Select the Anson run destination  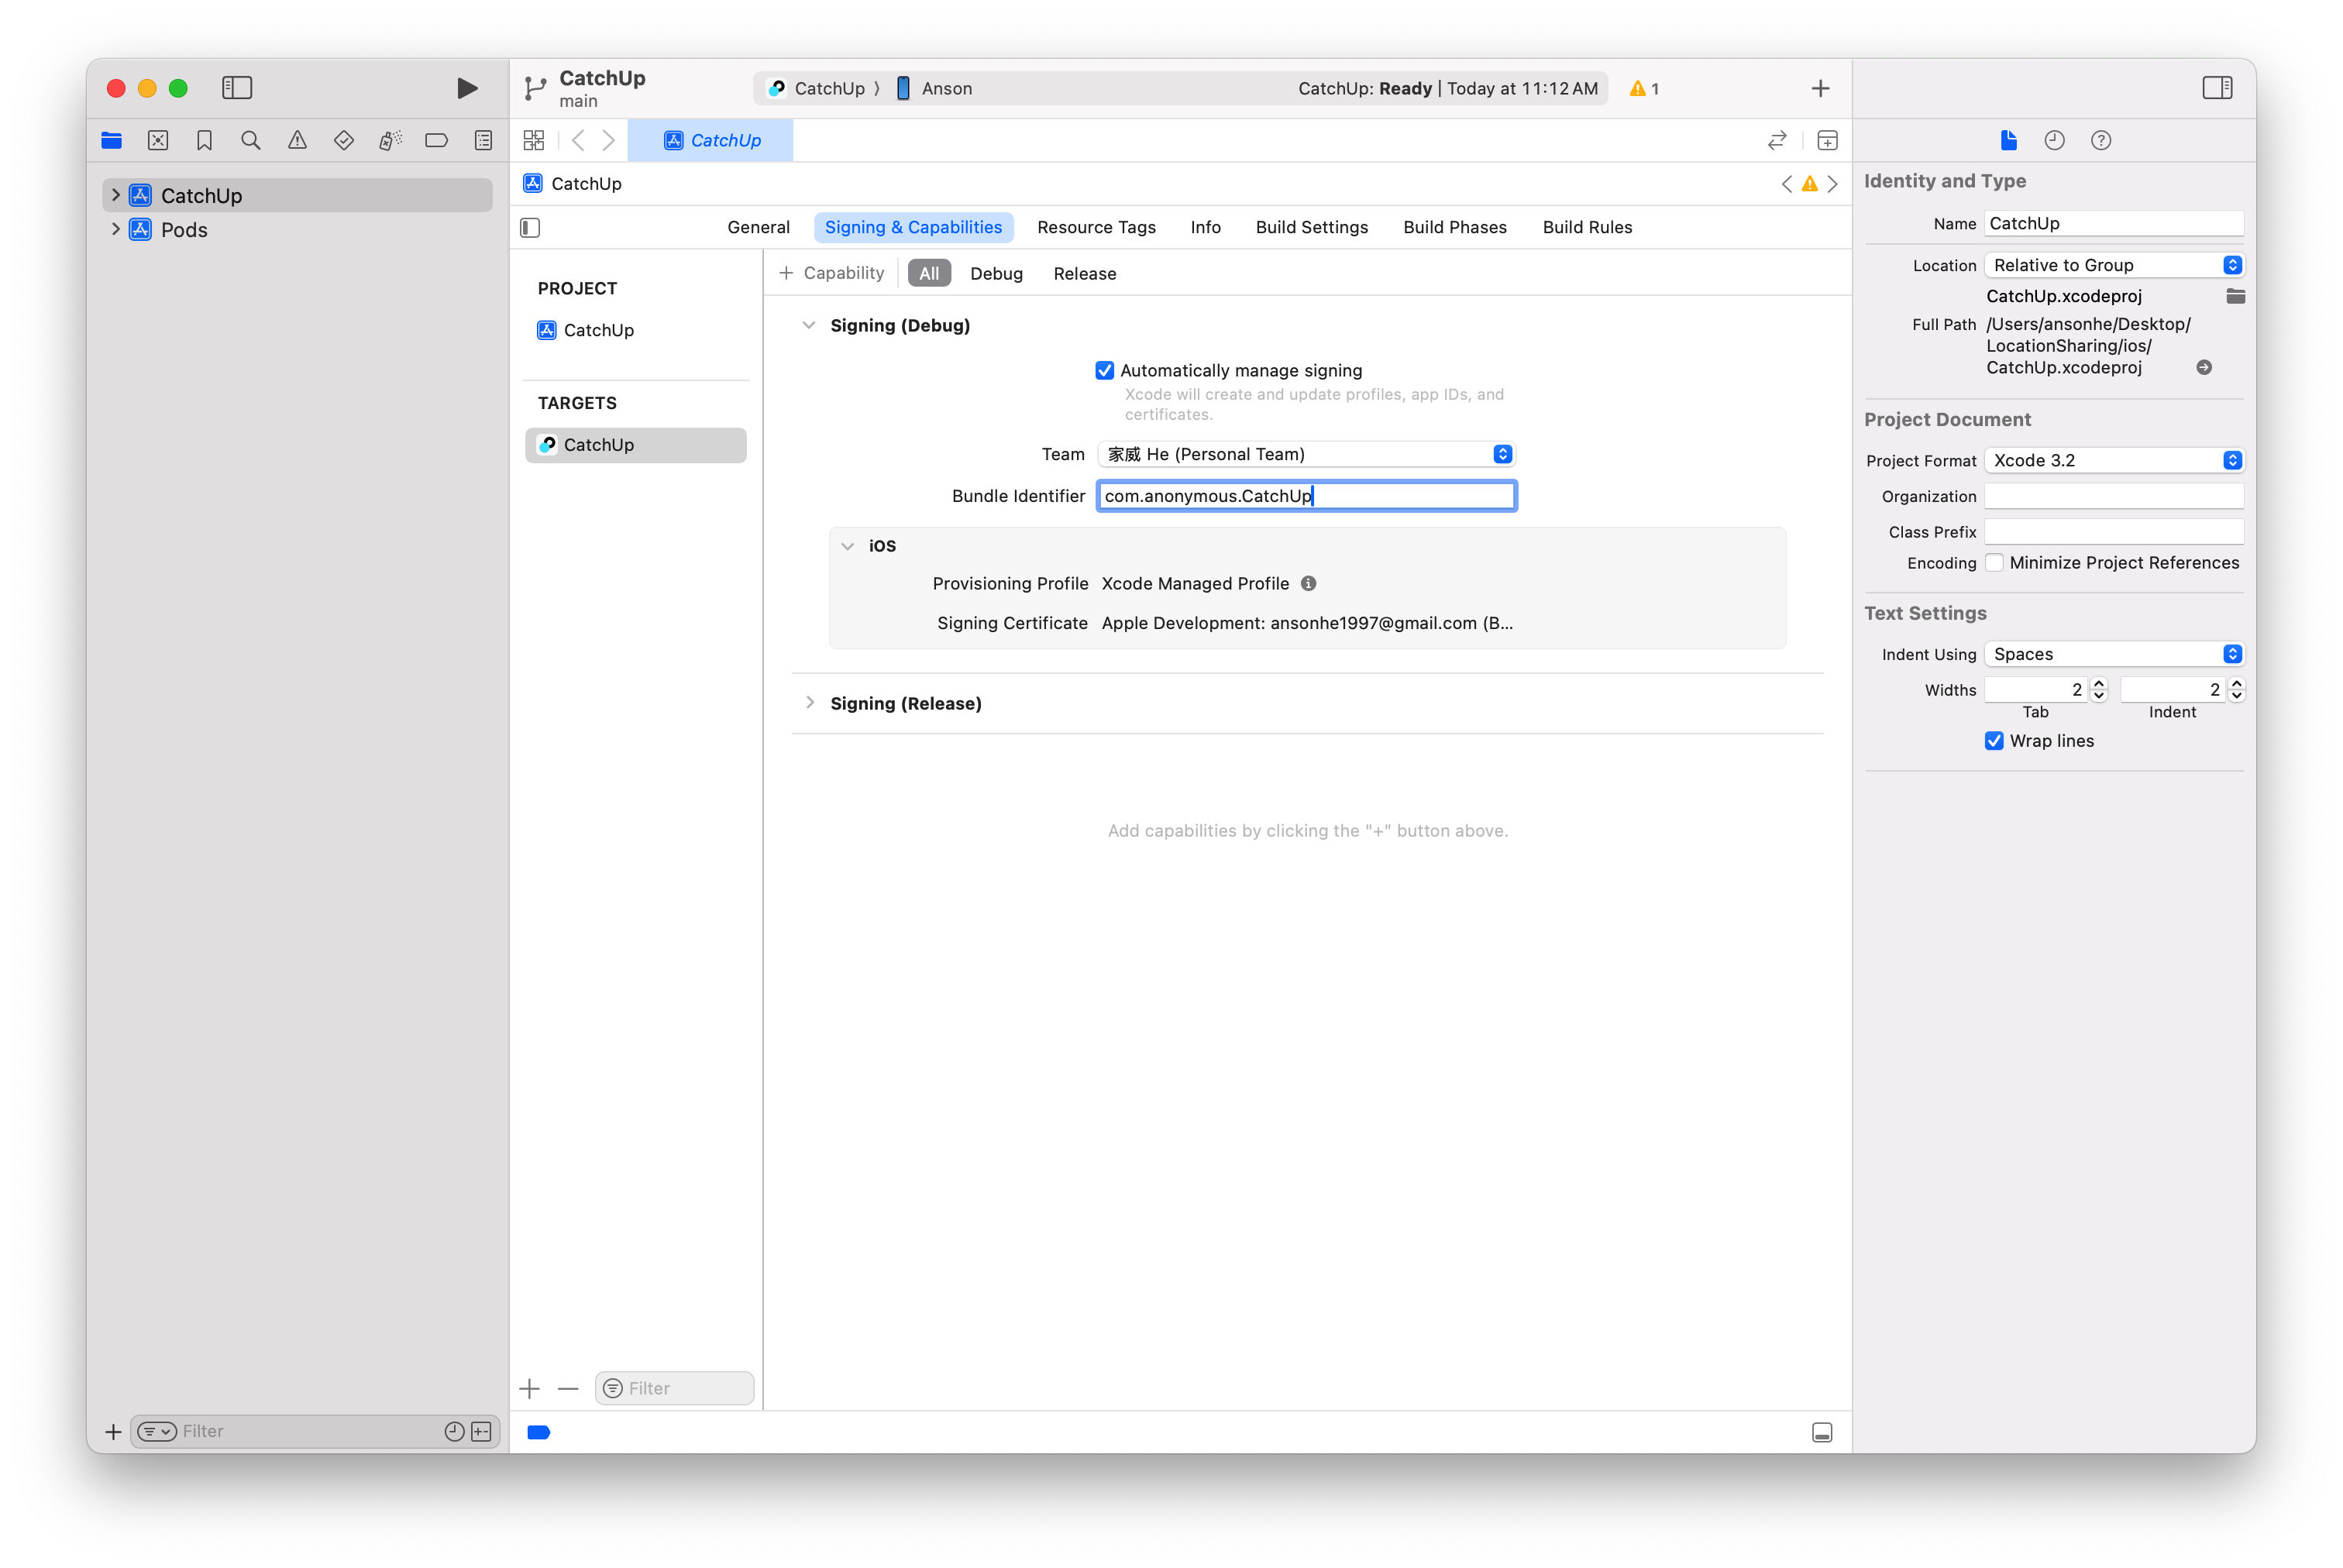click(x=934, y=88)
